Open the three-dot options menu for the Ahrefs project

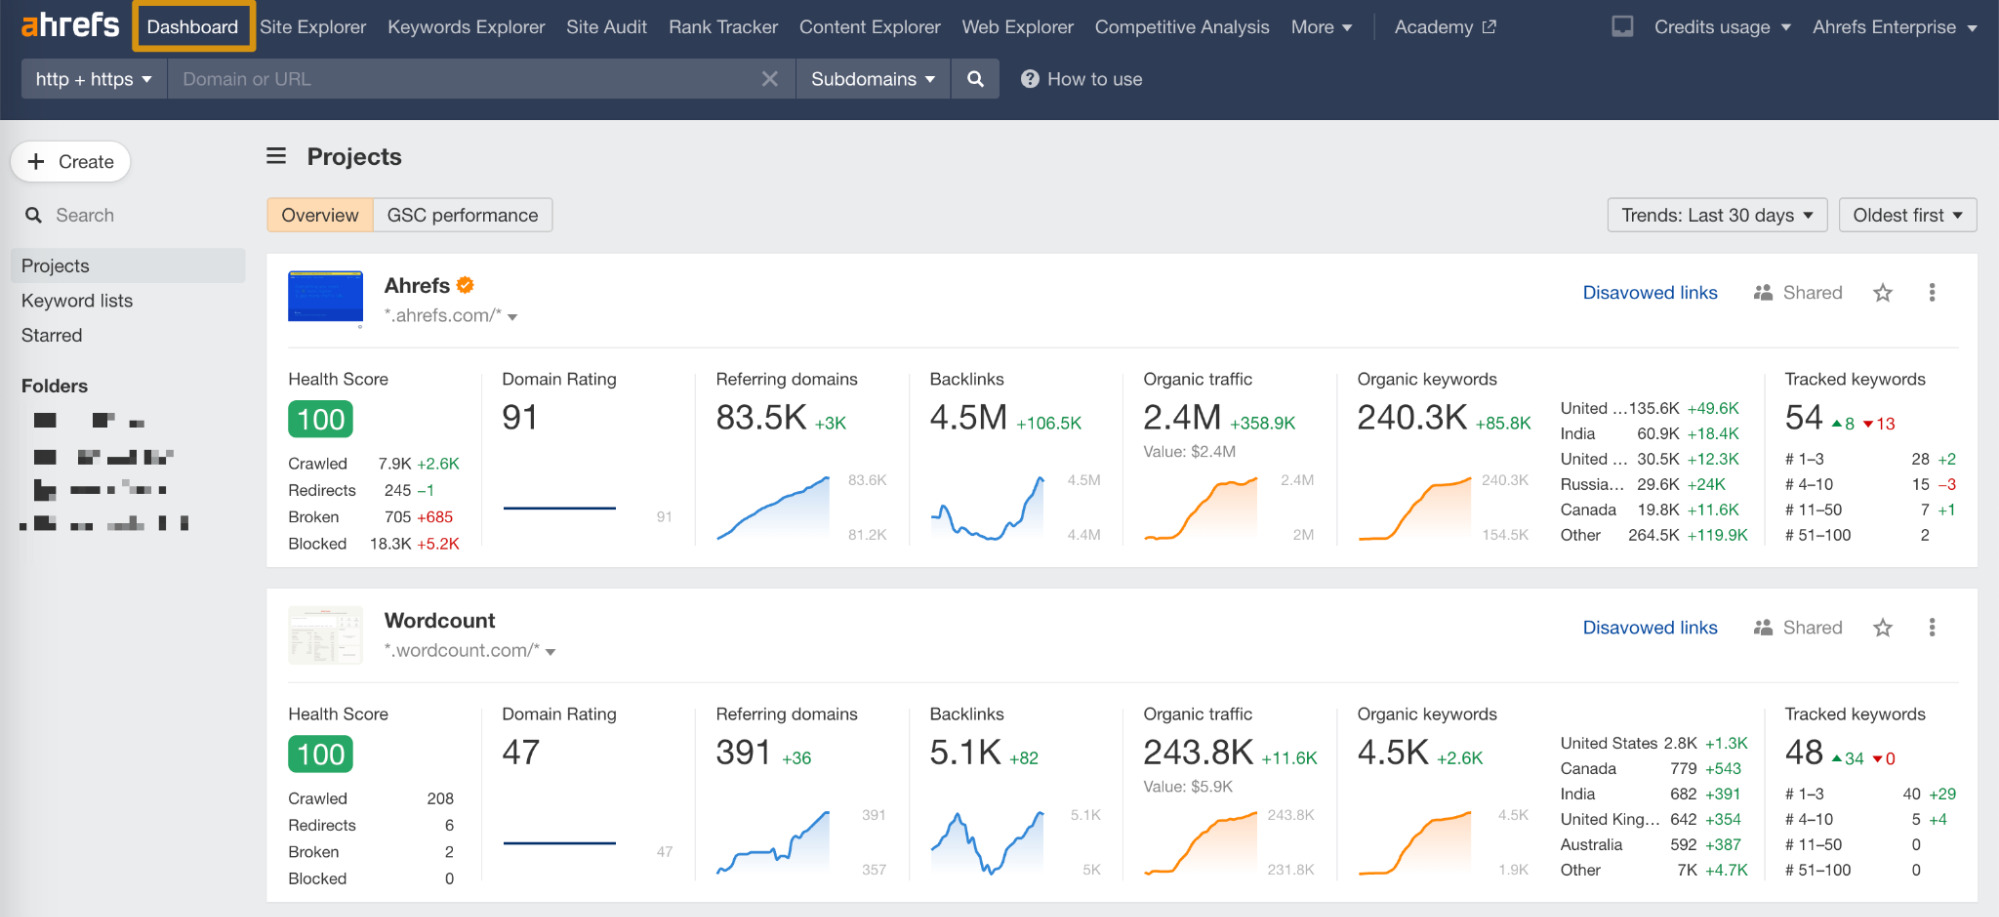tap(1931, 292)
